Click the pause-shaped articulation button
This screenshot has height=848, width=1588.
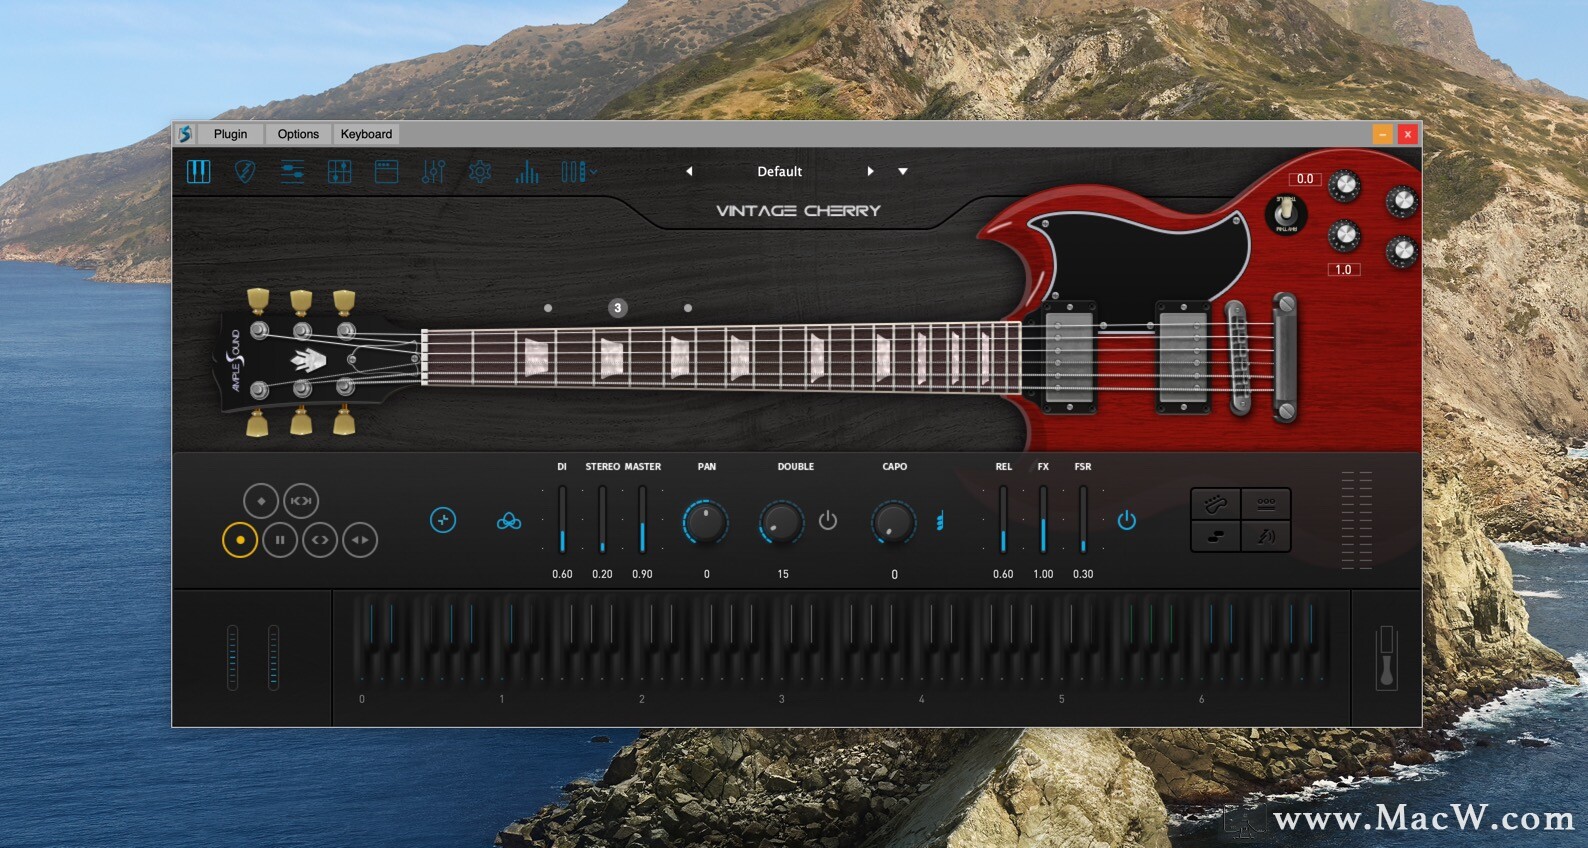280,540
